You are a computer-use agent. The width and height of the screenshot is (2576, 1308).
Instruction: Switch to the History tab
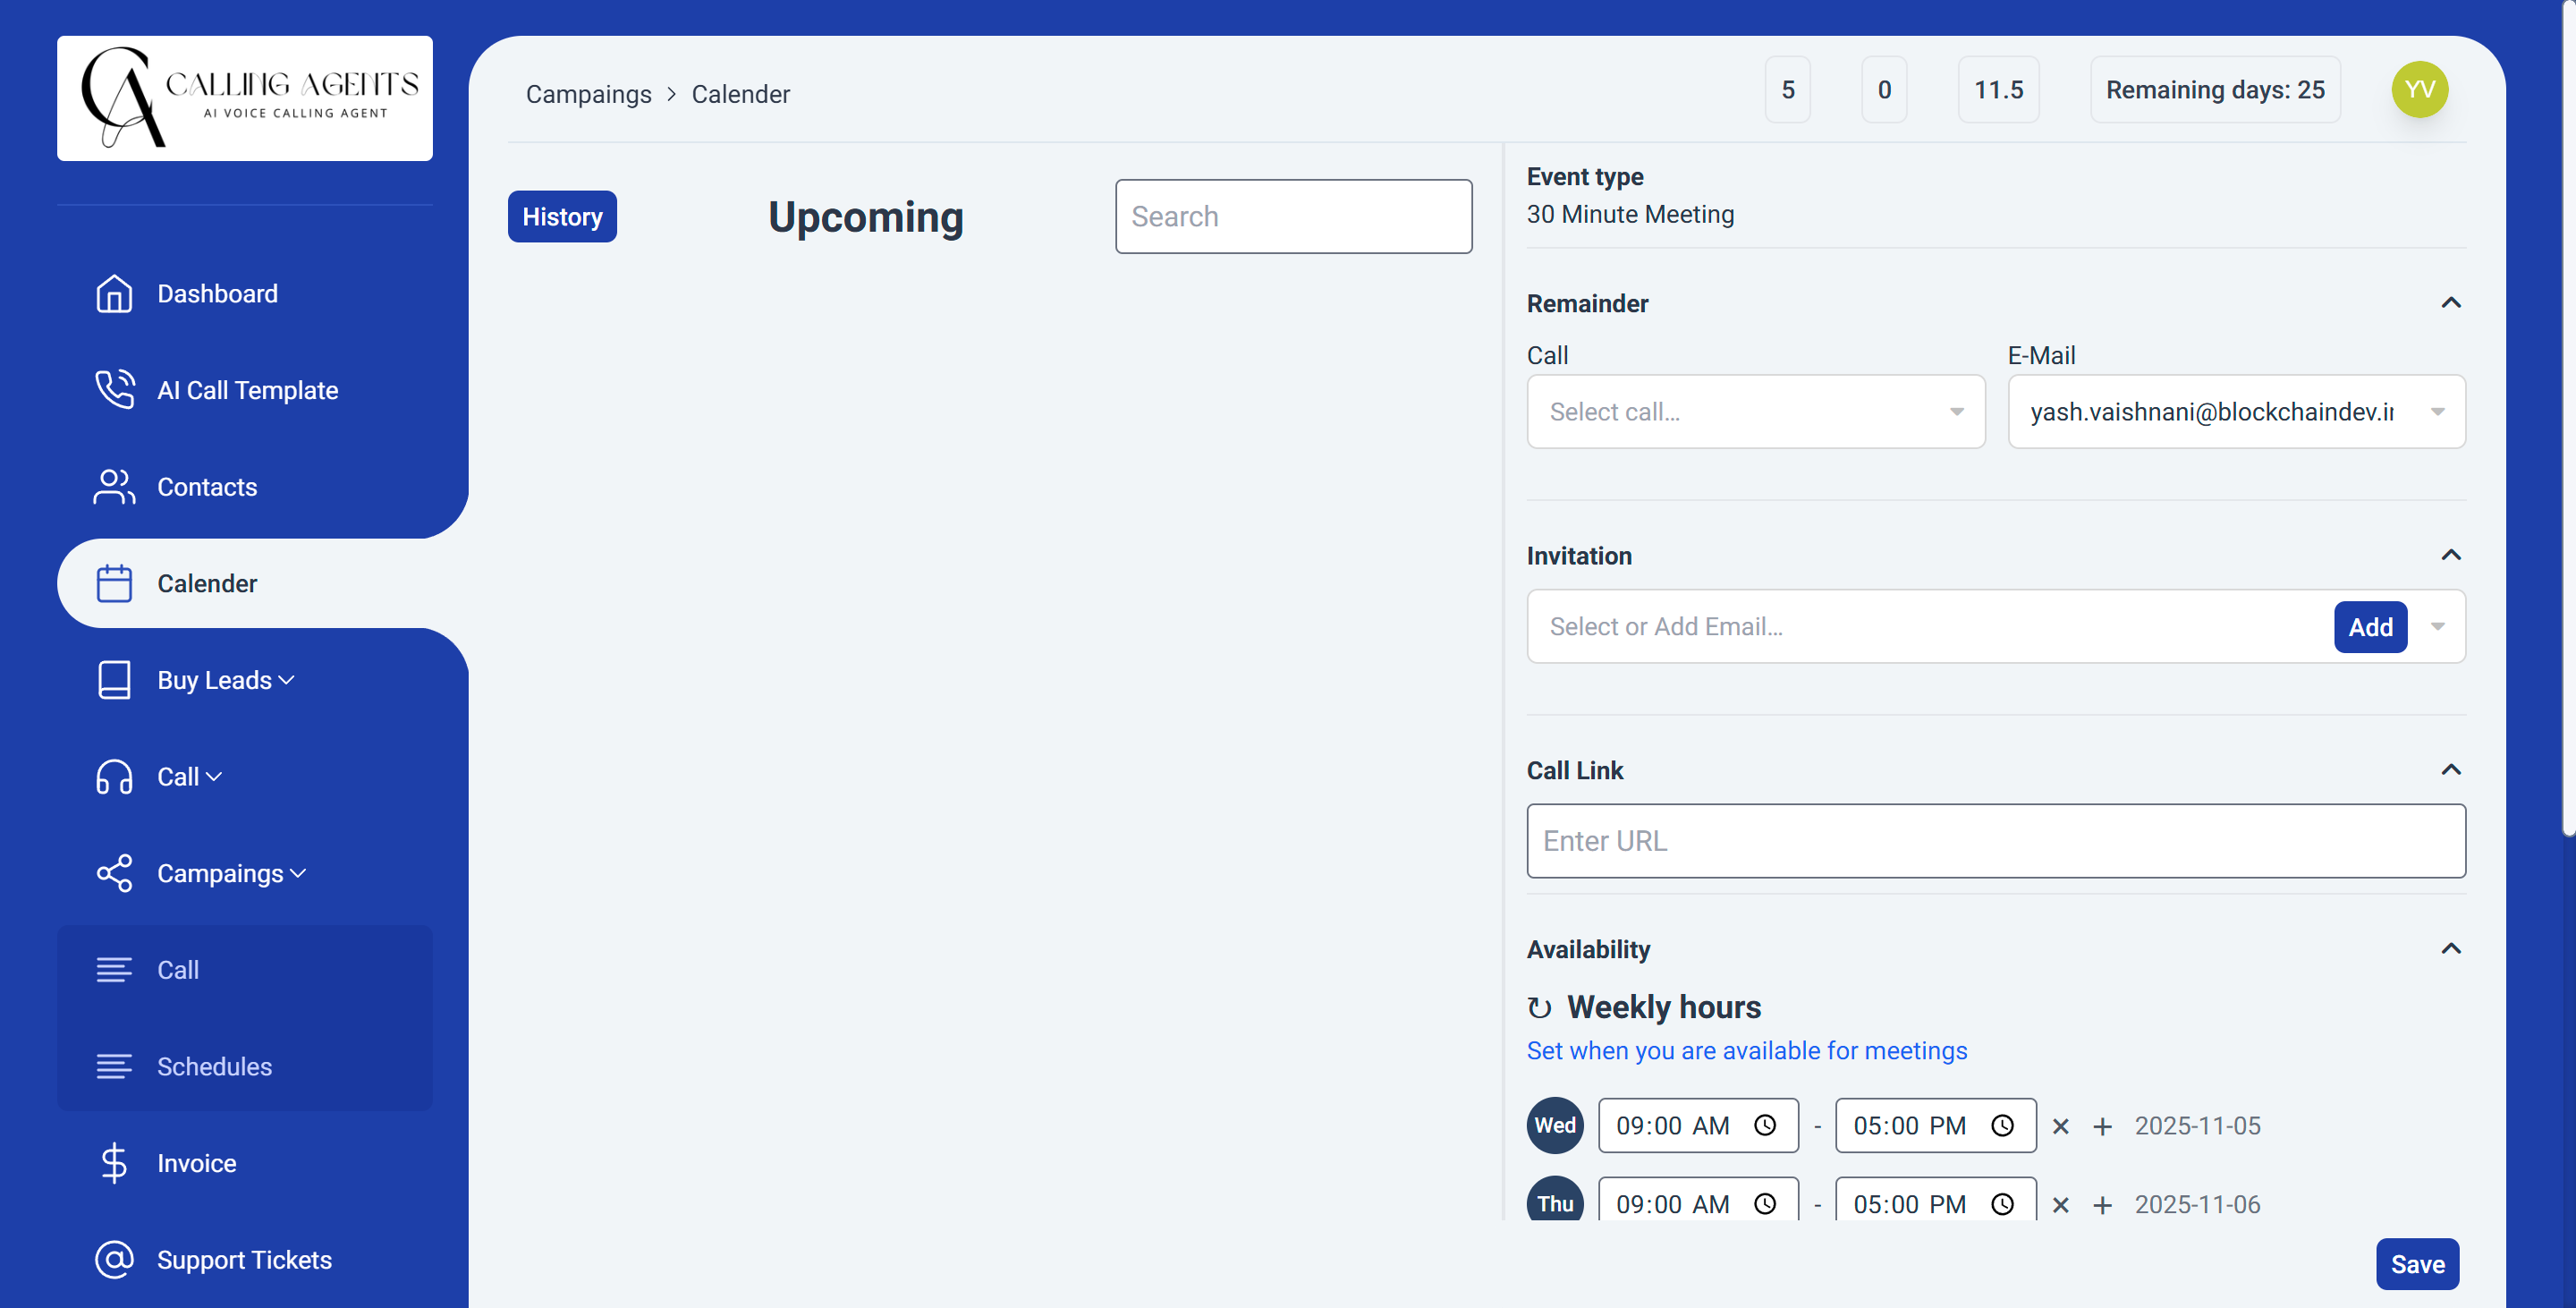561,216
